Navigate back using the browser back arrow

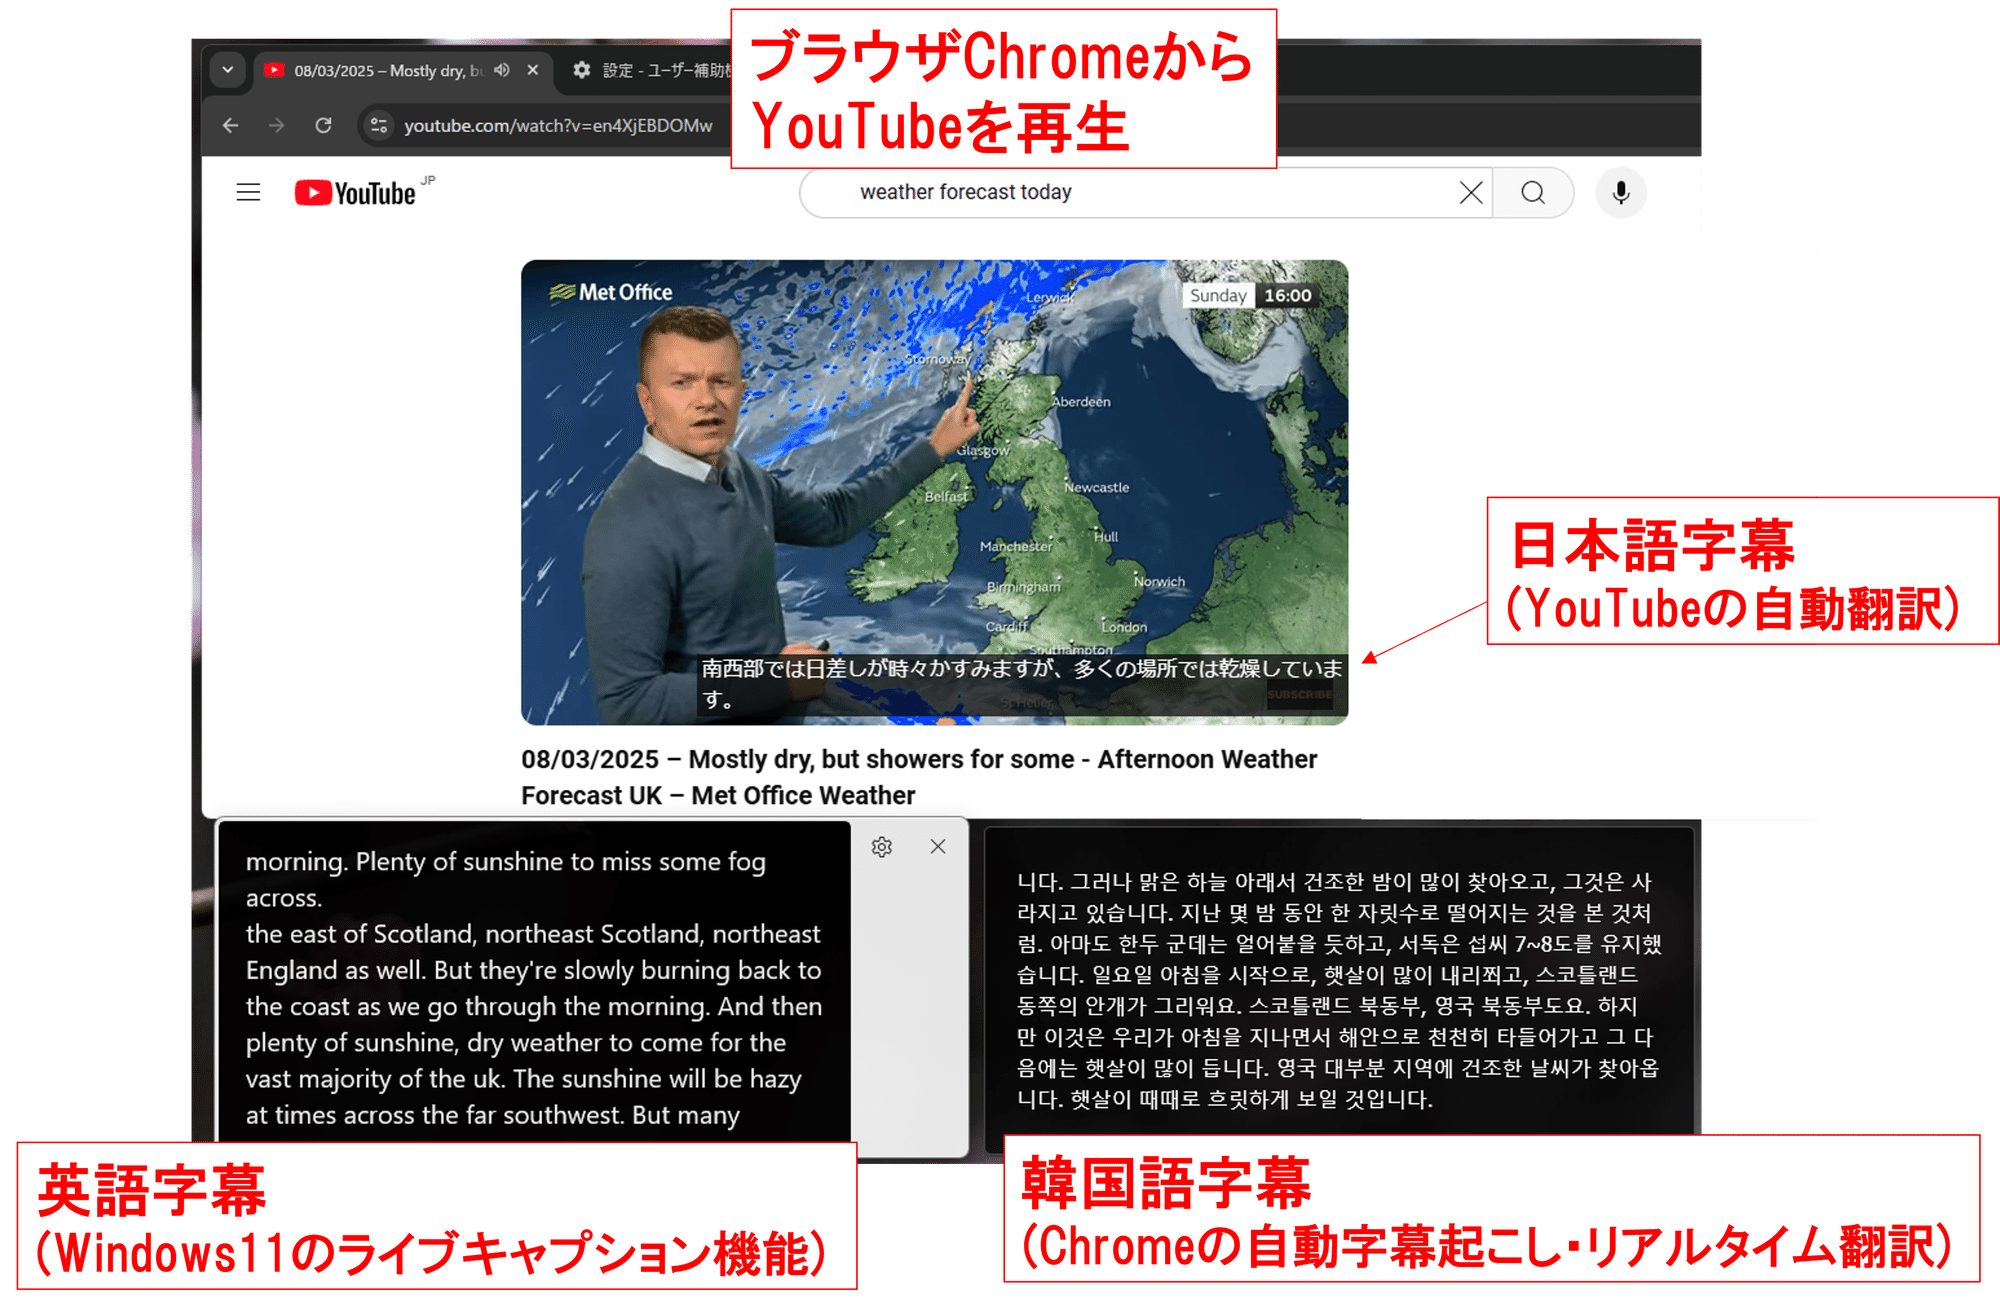pyautogui.click(x=230, y=126)
